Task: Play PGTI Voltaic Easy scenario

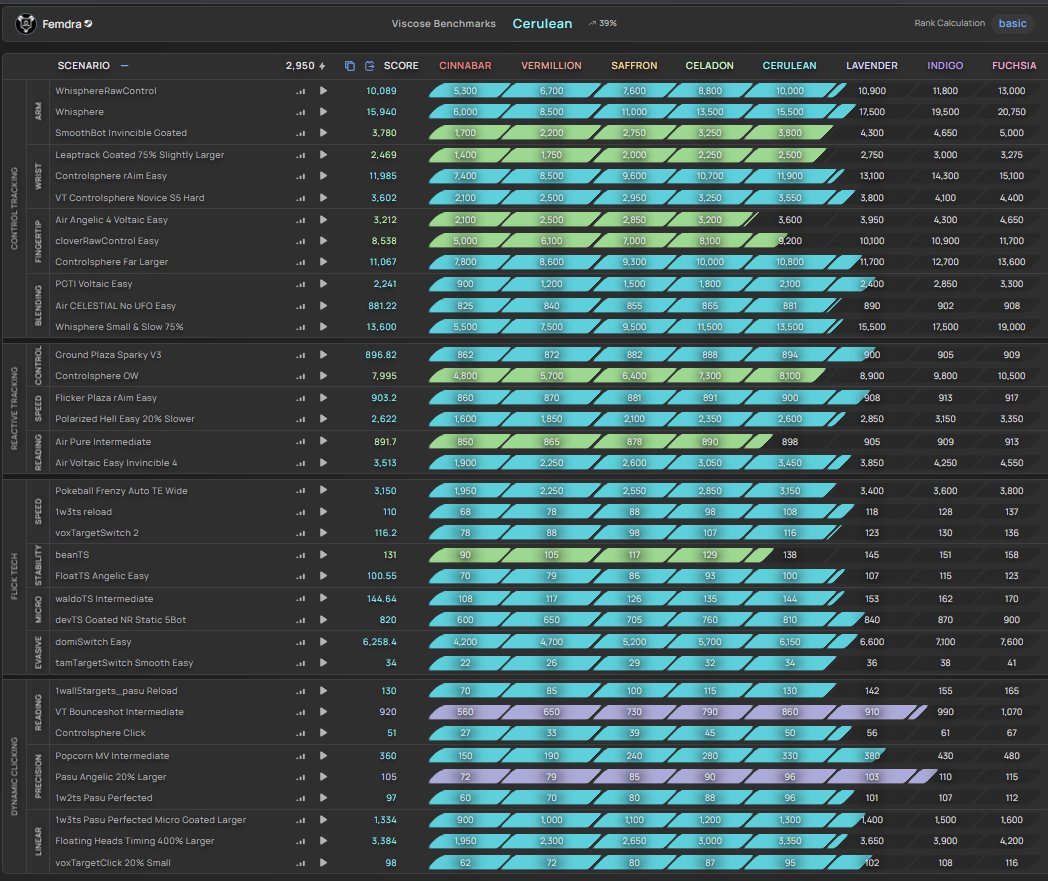Action: [323, 284]
